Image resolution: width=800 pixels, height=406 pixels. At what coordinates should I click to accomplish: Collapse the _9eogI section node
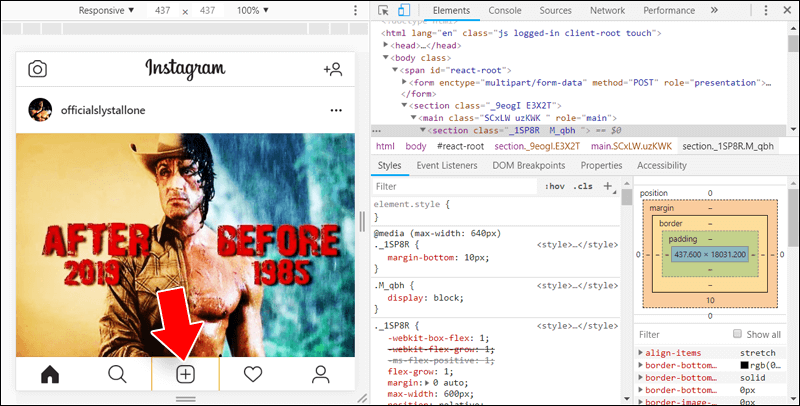[x=404, y=106]
